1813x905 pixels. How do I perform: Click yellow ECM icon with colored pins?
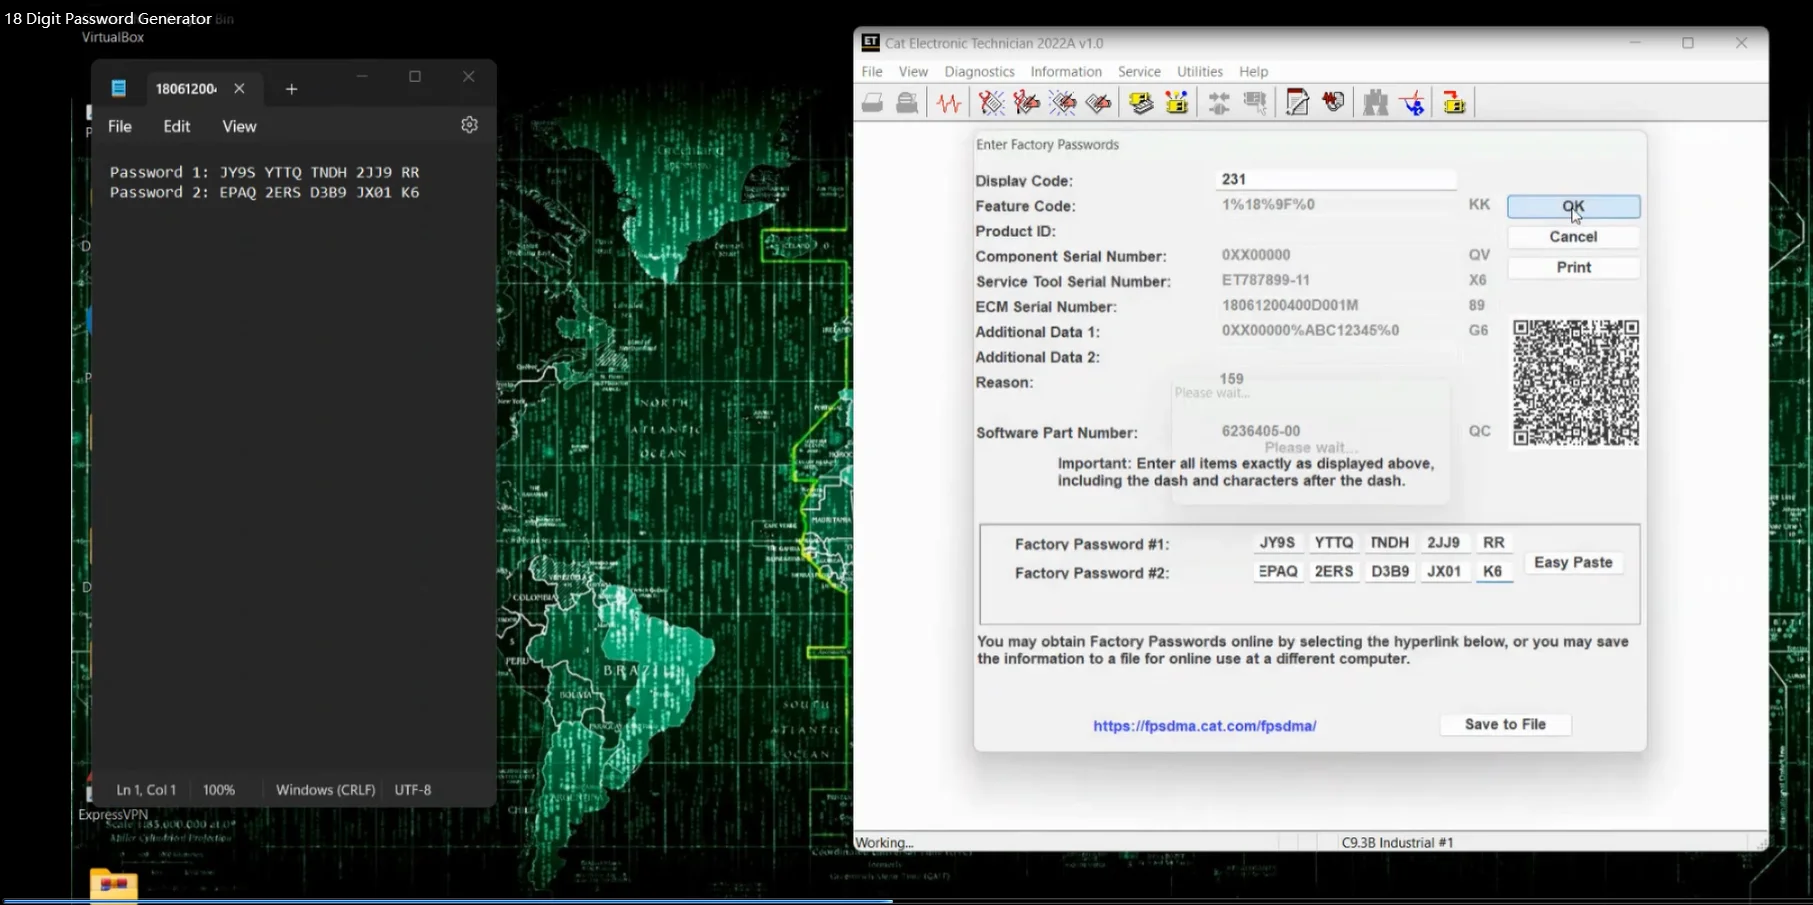tap(1177, 103)
